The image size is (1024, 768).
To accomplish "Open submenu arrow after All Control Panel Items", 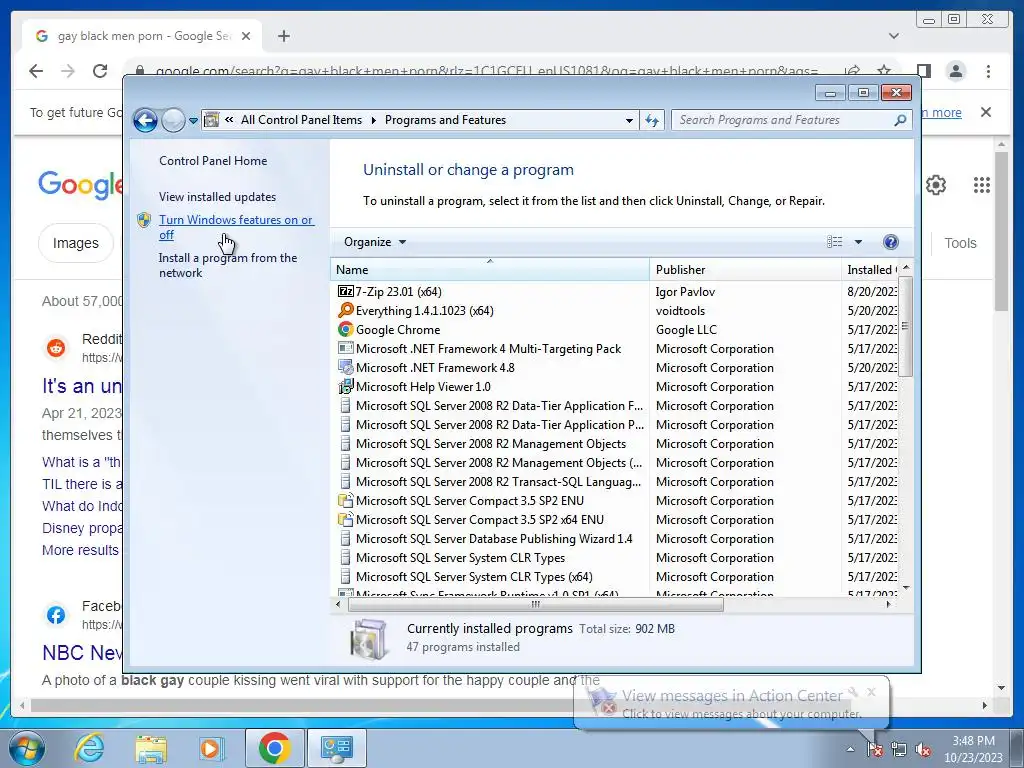I will tap(374, 120).
